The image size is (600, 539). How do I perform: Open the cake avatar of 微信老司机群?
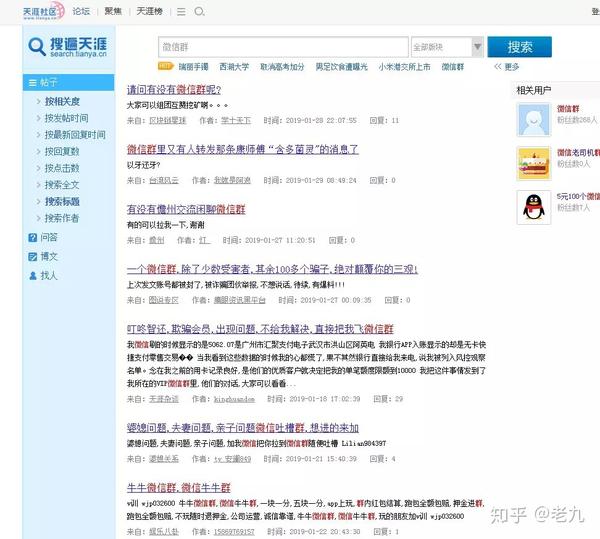(534, 163)
